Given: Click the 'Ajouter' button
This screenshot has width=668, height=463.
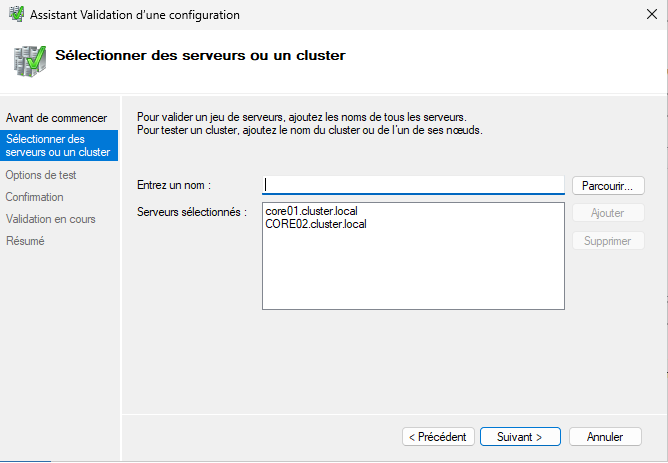Looking at the screenshot, I should (607, 213).
